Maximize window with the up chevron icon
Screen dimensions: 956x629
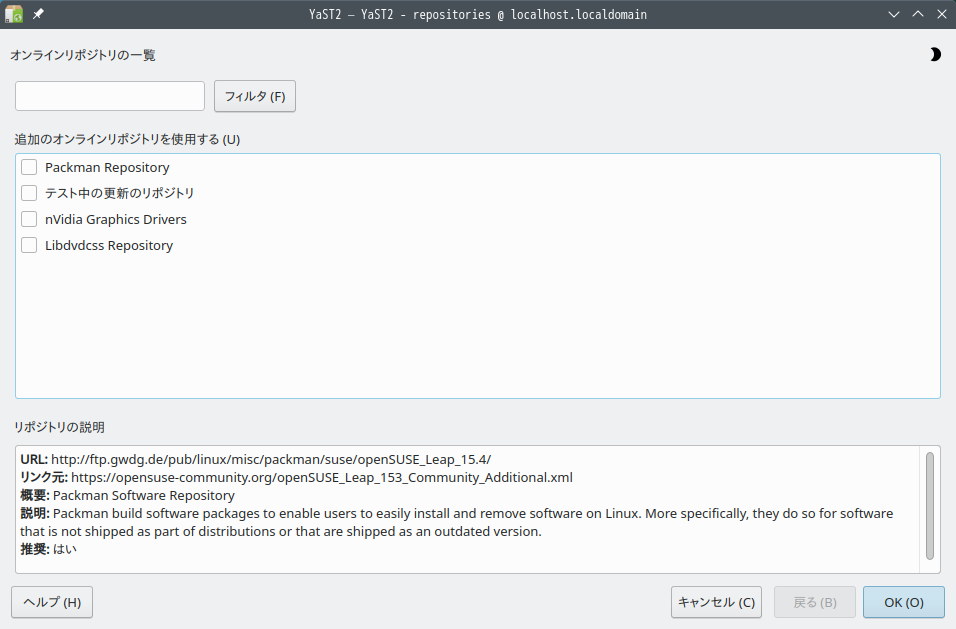tap(918, 14)
